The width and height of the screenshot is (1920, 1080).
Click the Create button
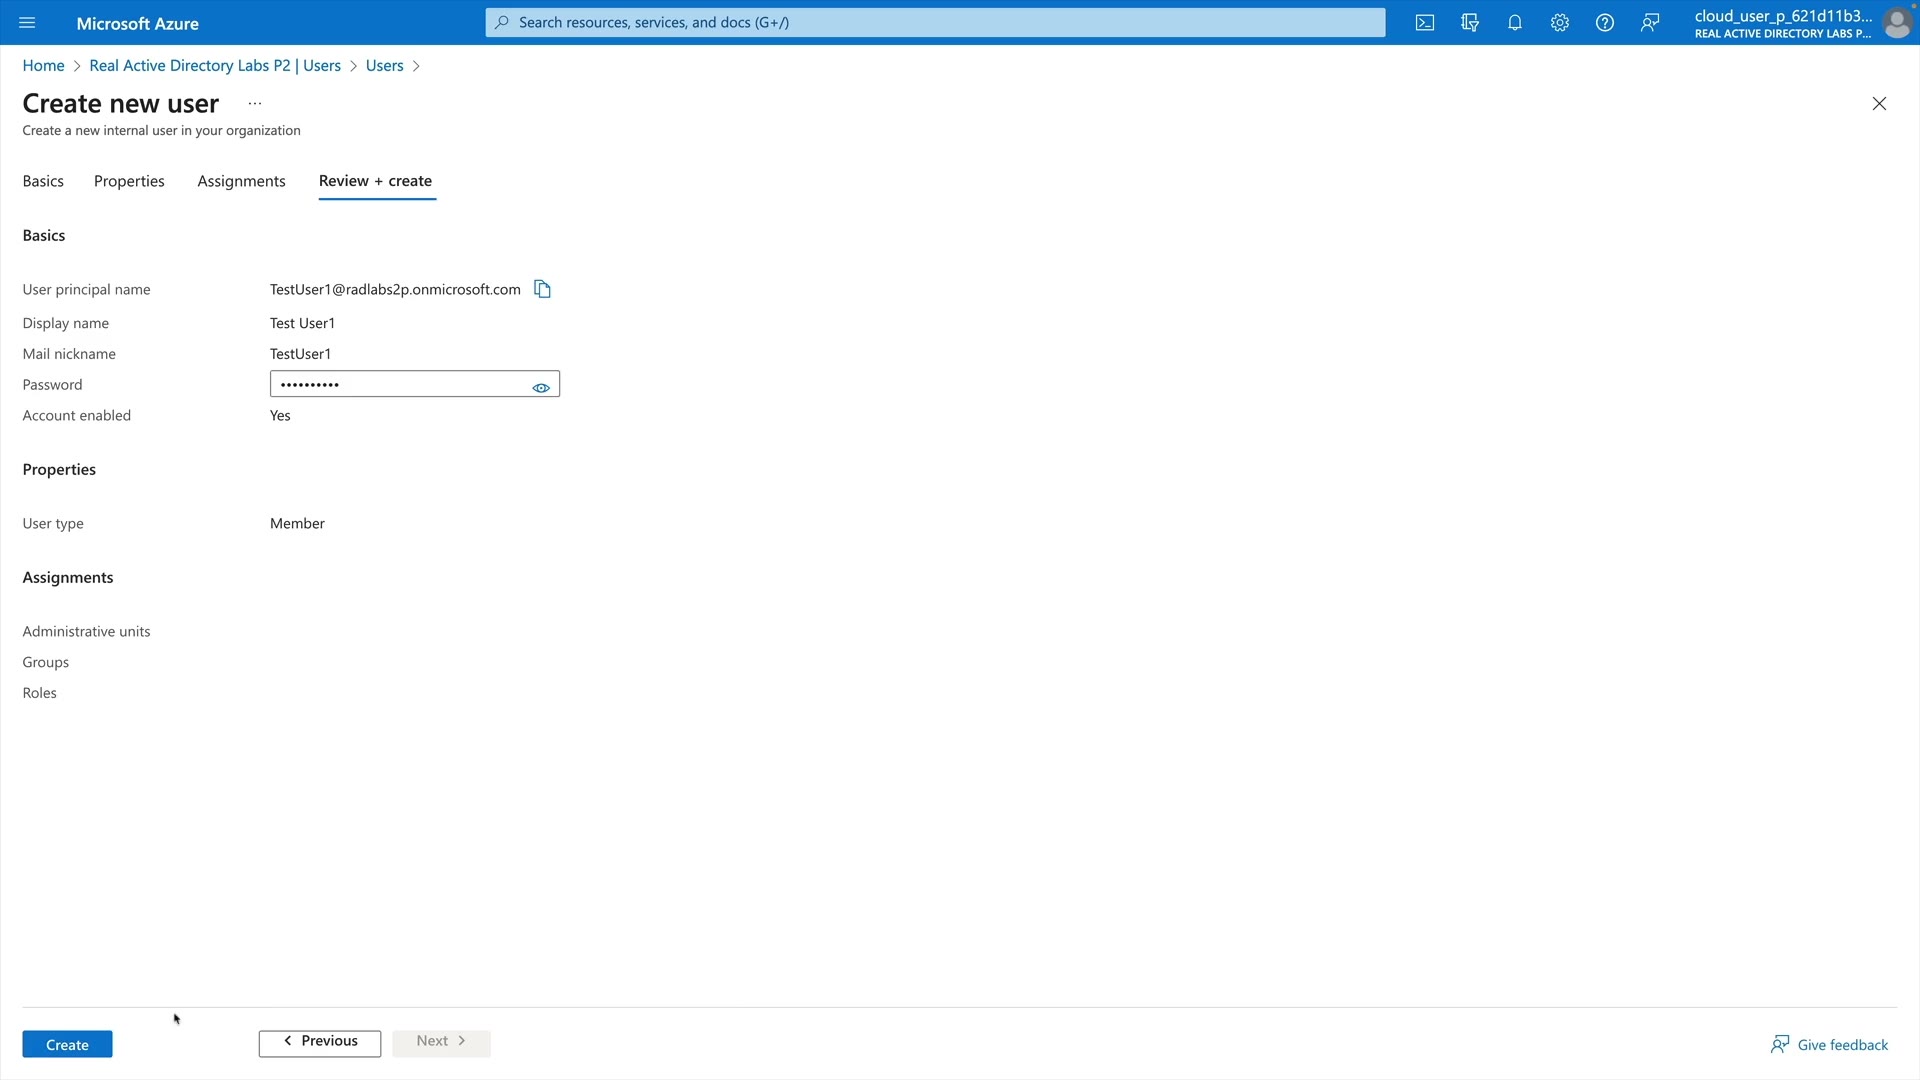coord(67,1044)
